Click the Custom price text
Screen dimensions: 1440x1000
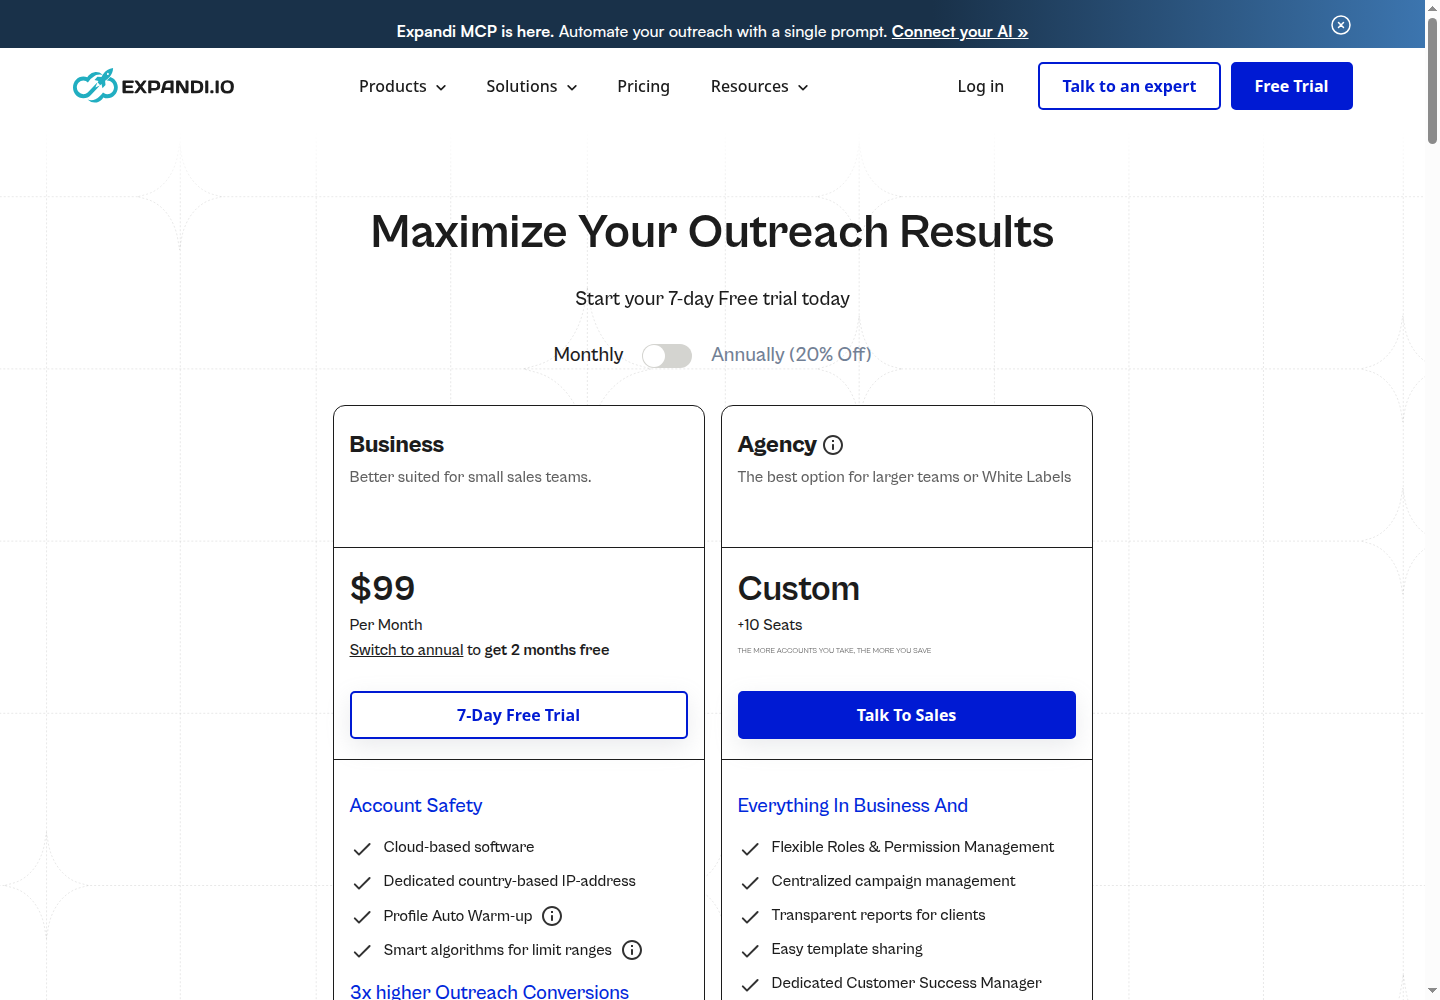(799, 589)
